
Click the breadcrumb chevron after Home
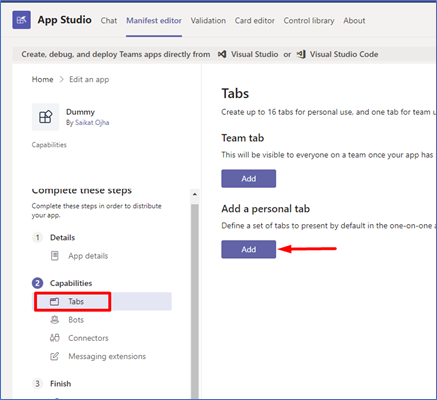coord(61,79)
